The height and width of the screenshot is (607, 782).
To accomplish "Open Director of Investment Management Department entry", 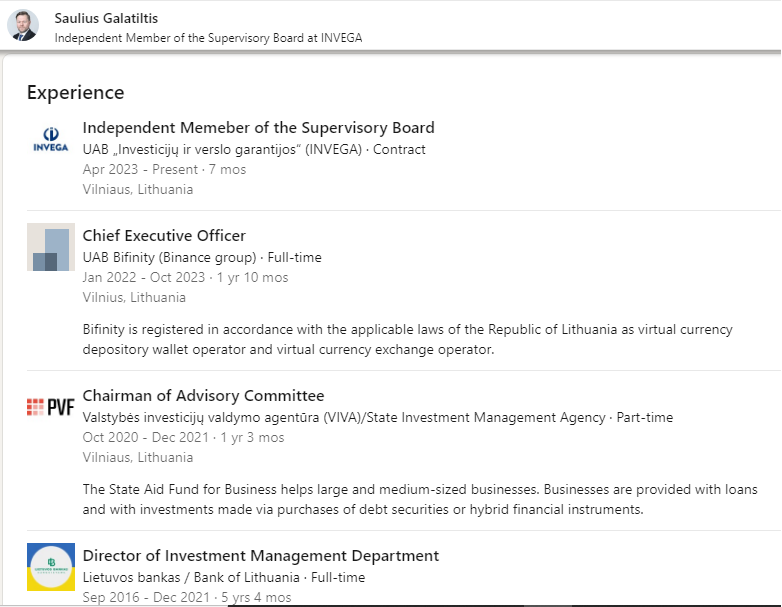I will (x=260, y=556).
